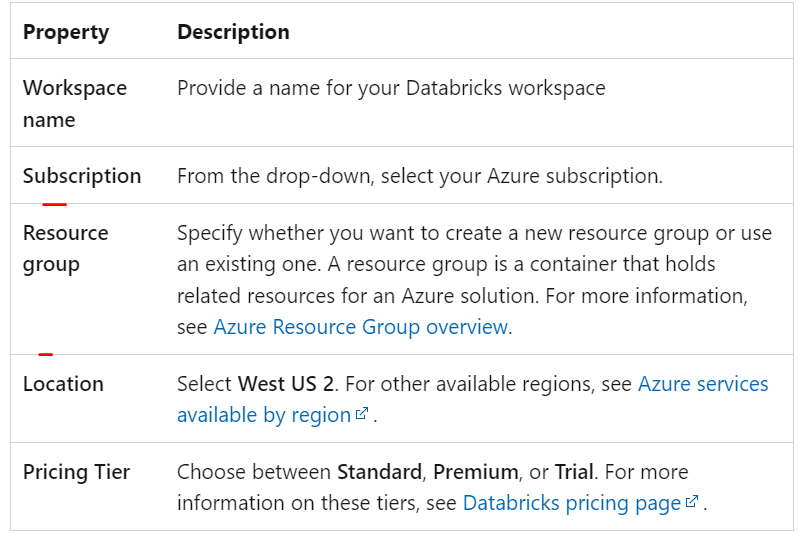Select the Workspace name property cell
The height and width of the screenshot is (536, 799).
click(x=75, y=103)
